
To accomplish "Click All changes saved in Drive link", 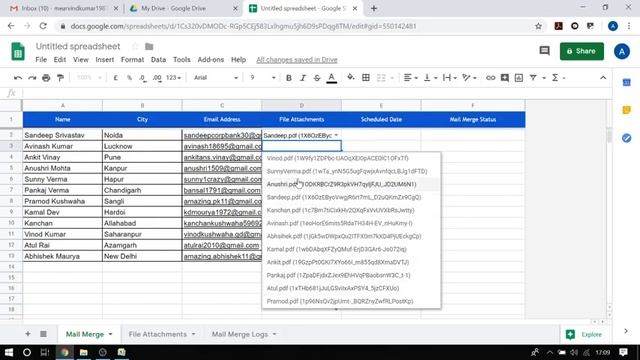I will coord(297,60).
